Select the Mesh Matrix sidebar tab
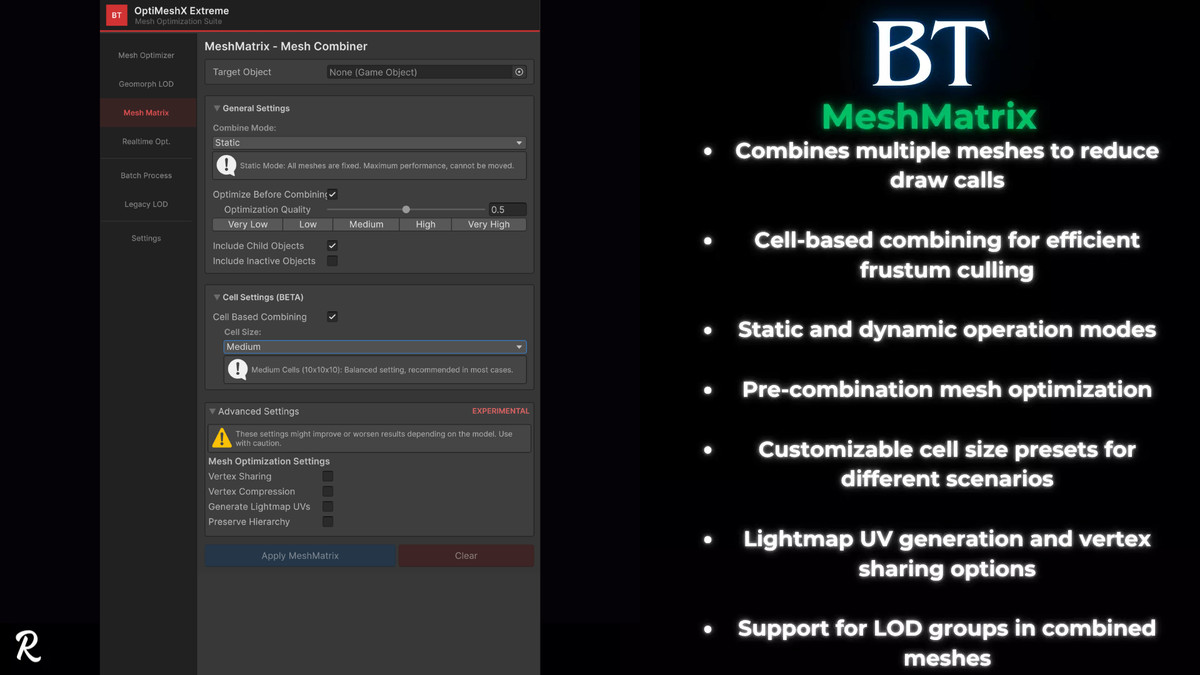This screenshot has height=675, width=1200. click(x=146, y=113)
